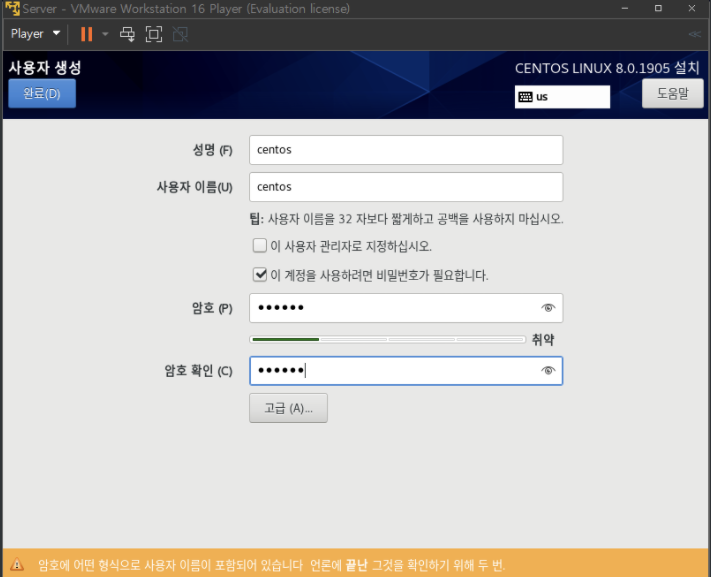Open the 고급 (A)... advanced settings

pos(288,408)
